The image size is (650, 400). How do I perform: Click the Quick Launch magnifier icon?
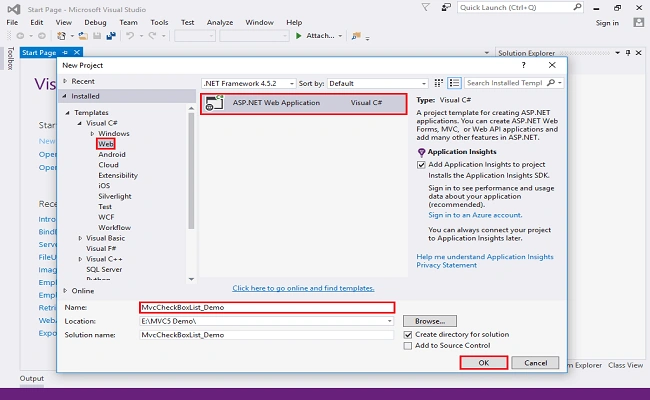pyautogui.click(x=577, y=7)
